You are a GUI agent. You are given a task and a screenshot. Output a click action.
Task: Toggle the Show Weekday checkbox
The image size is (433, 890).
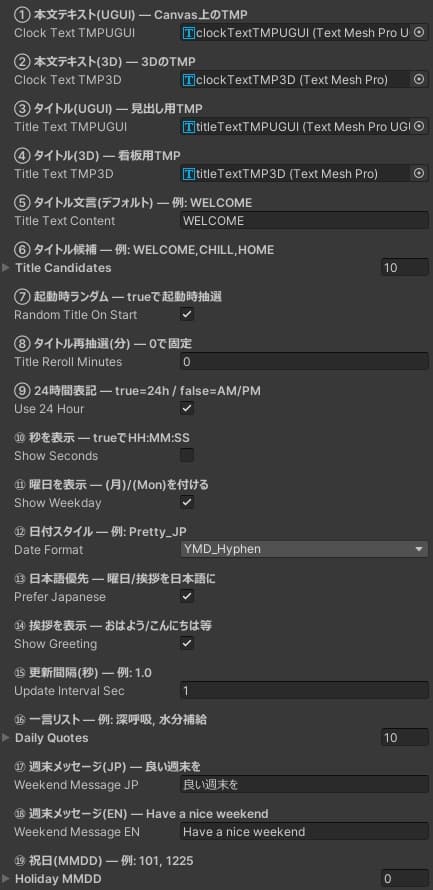pyautogui.click(x=187, y=502)
